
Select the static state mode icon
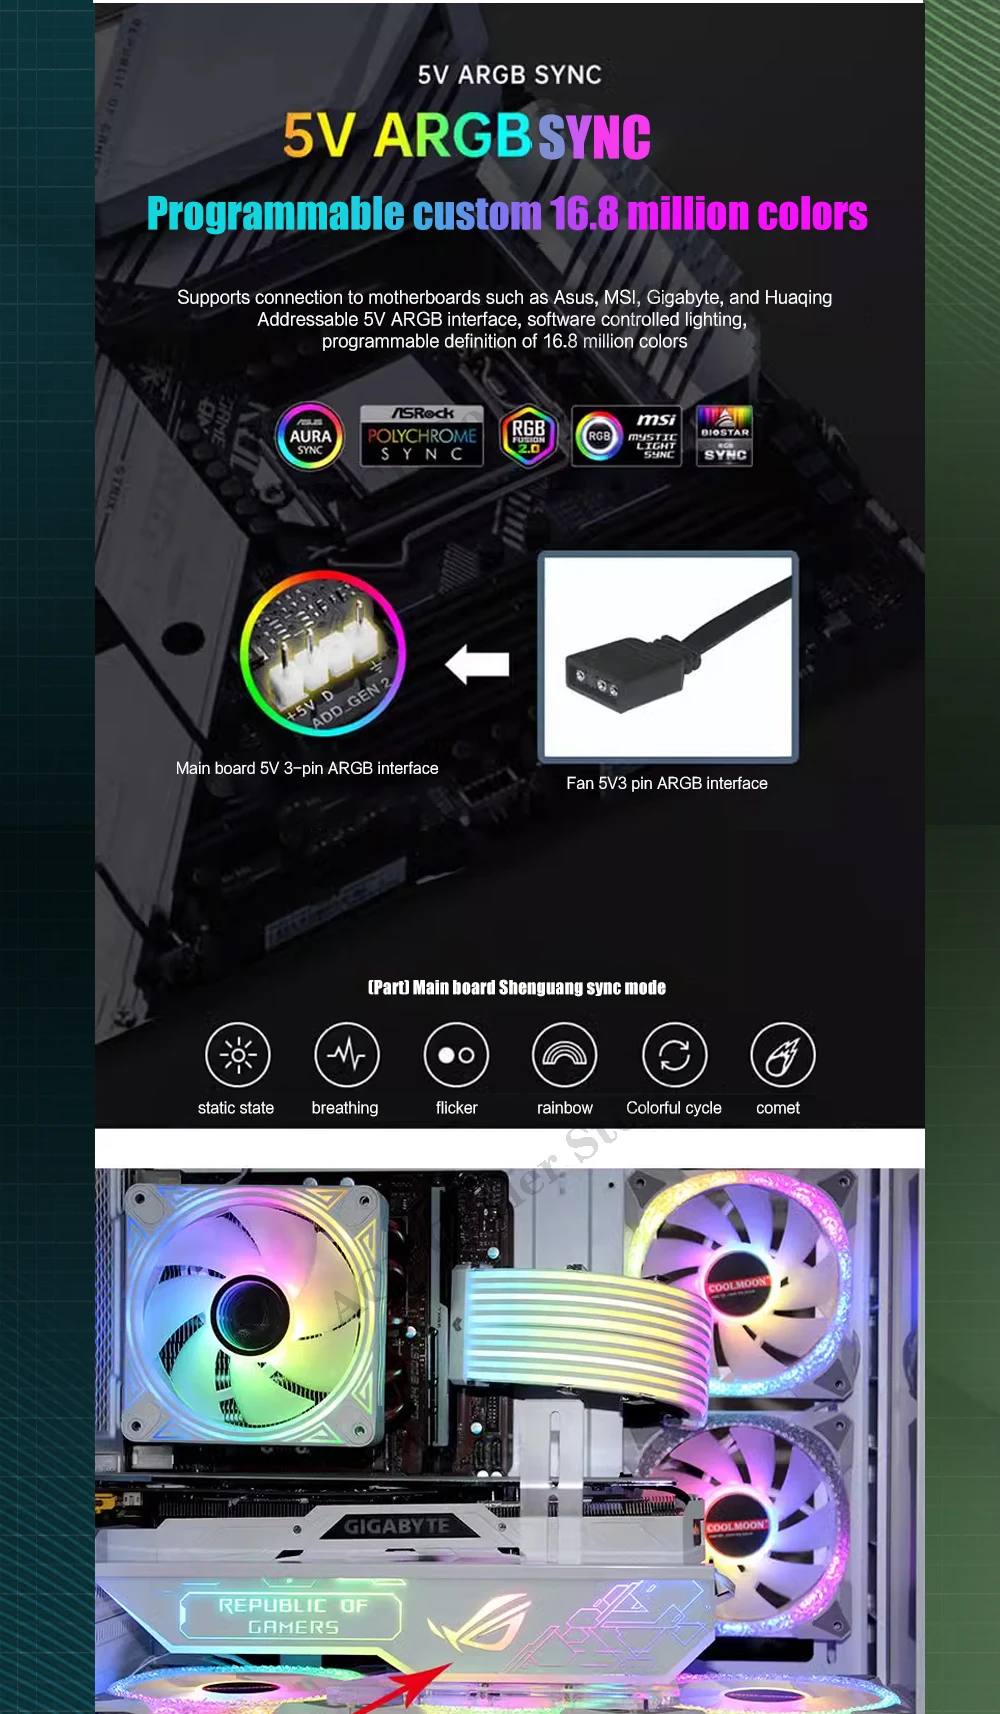pyautogui.click(x=237, y=1055)
